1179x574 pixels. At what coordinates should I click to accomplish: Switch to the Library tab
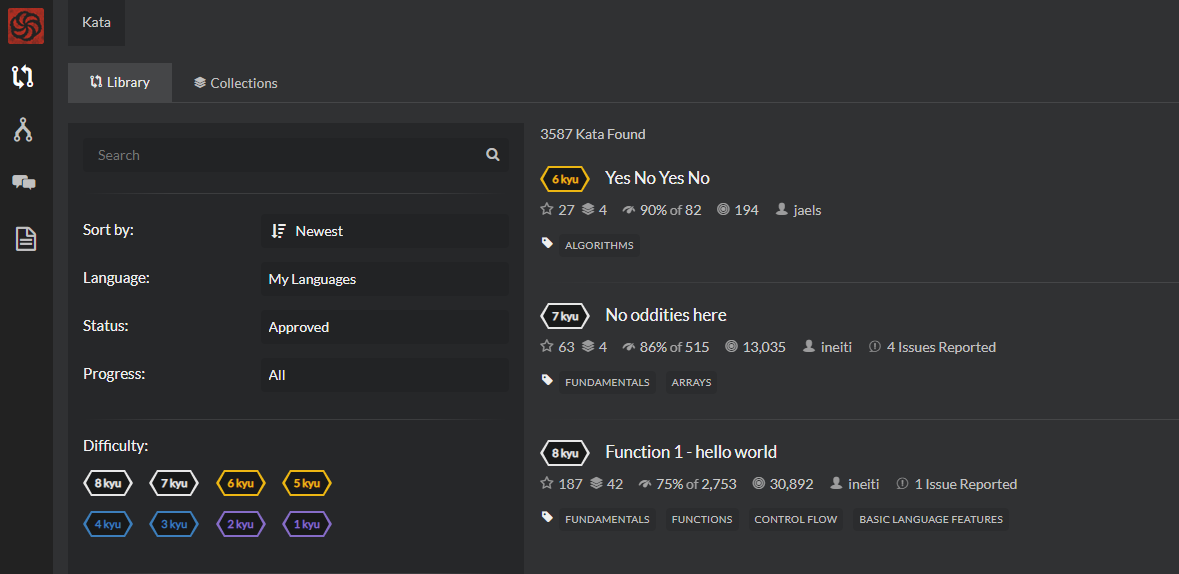[120, 83]
